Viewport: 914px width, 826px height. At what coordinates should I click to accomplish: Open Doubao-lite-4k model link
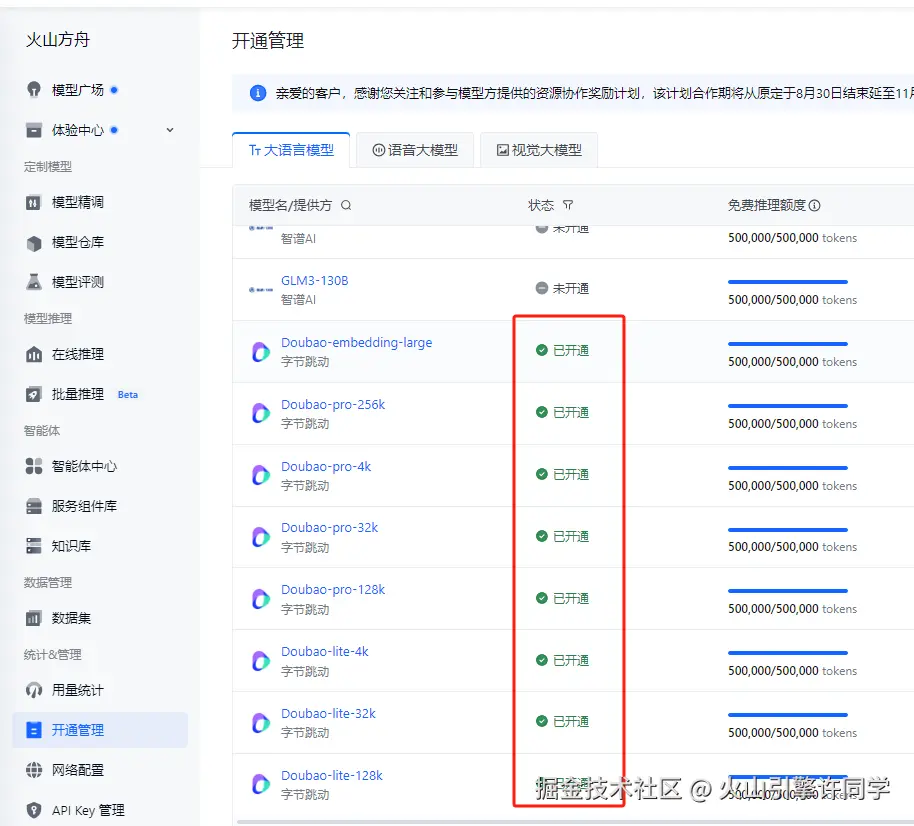pos(325,652)
